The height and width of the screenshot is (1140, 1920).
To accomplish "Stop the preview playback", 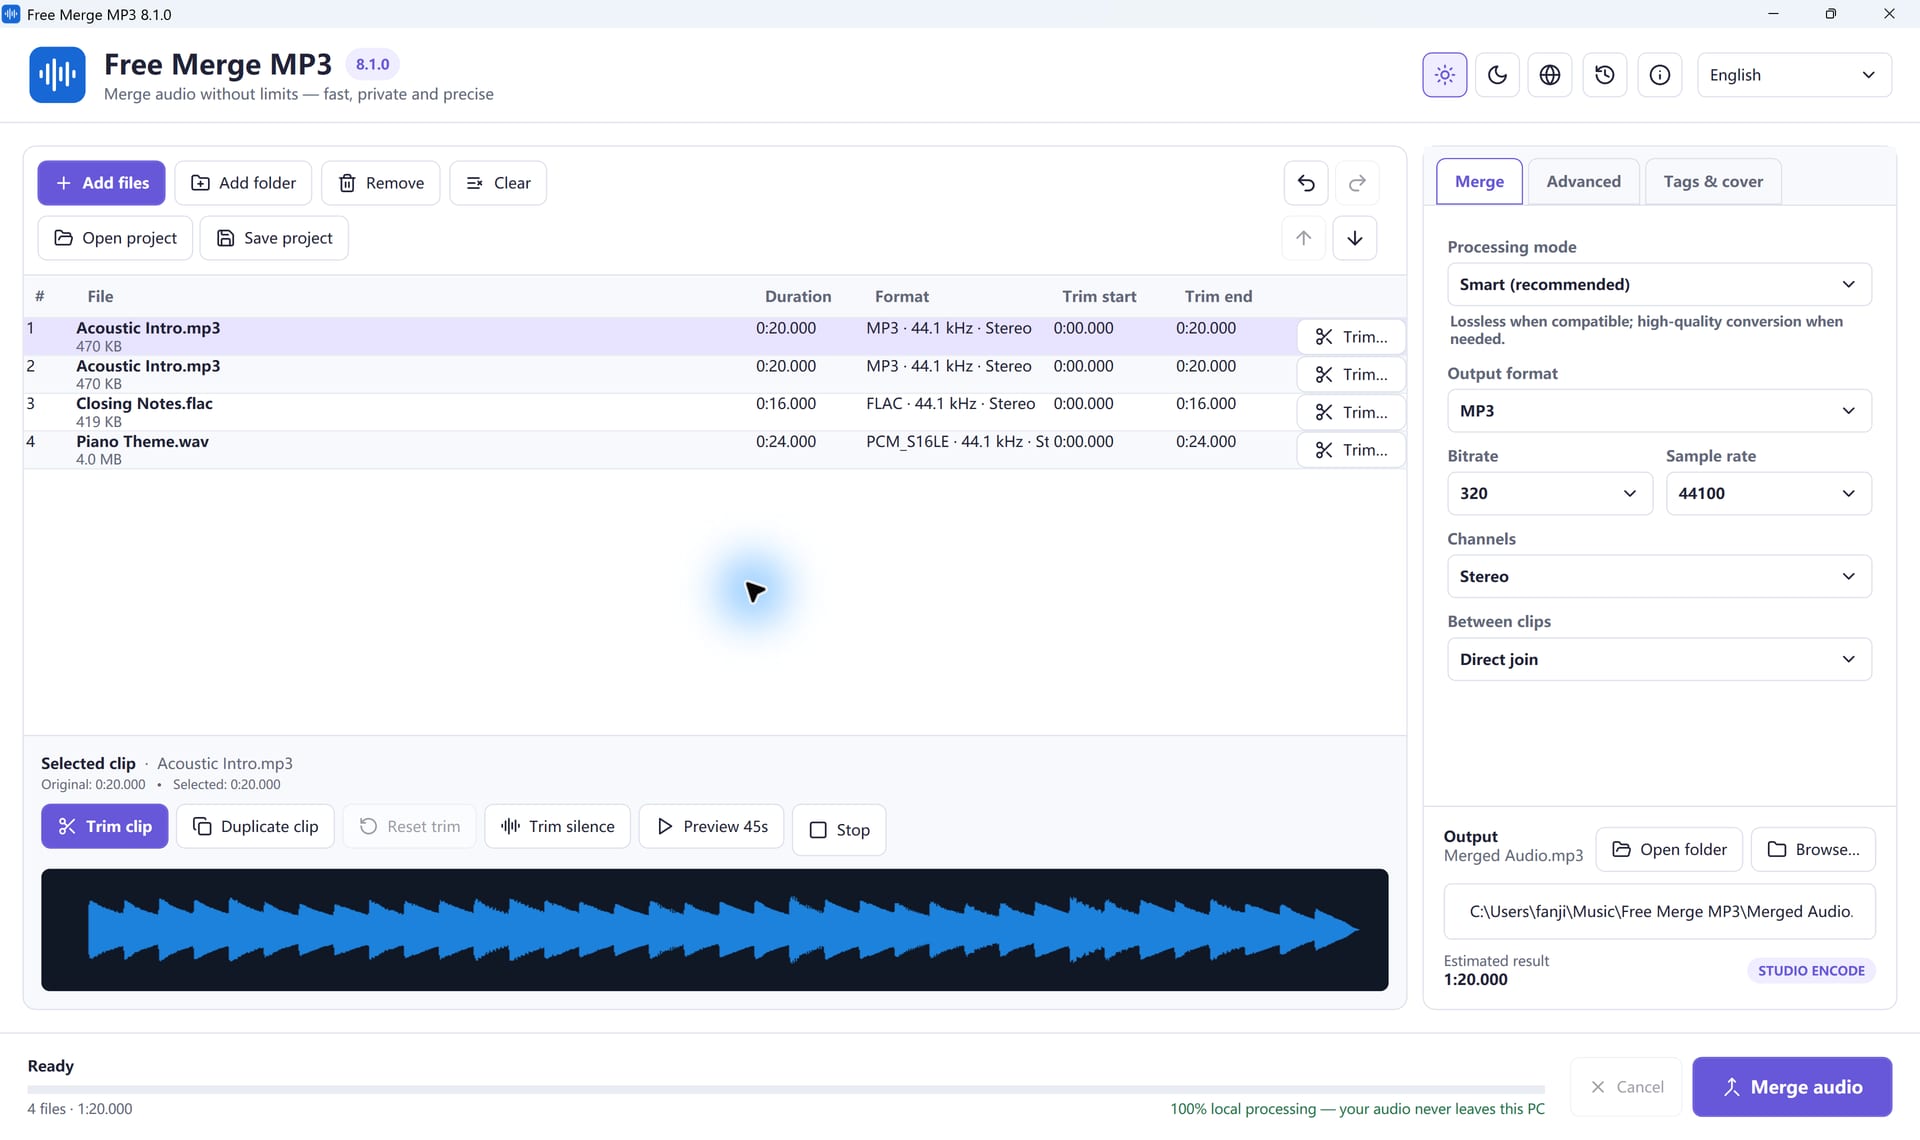I will 839,830.
